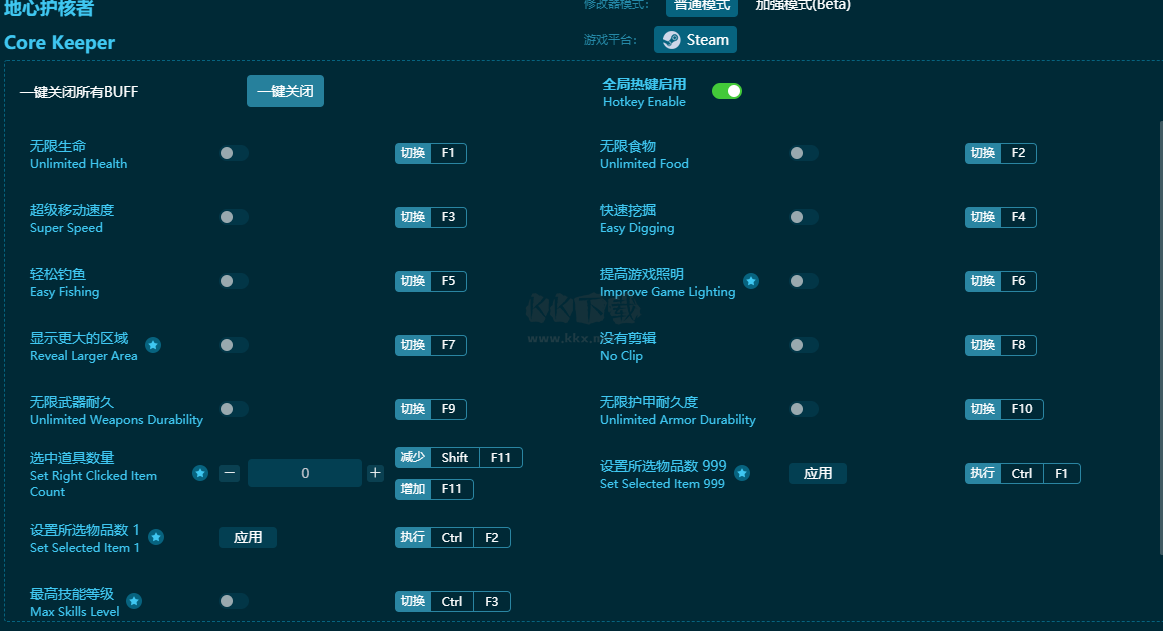Click Ctrl F2 execute hotkey box
The height and width of the screenshot is (631, 1163).
tap(452, 537)
